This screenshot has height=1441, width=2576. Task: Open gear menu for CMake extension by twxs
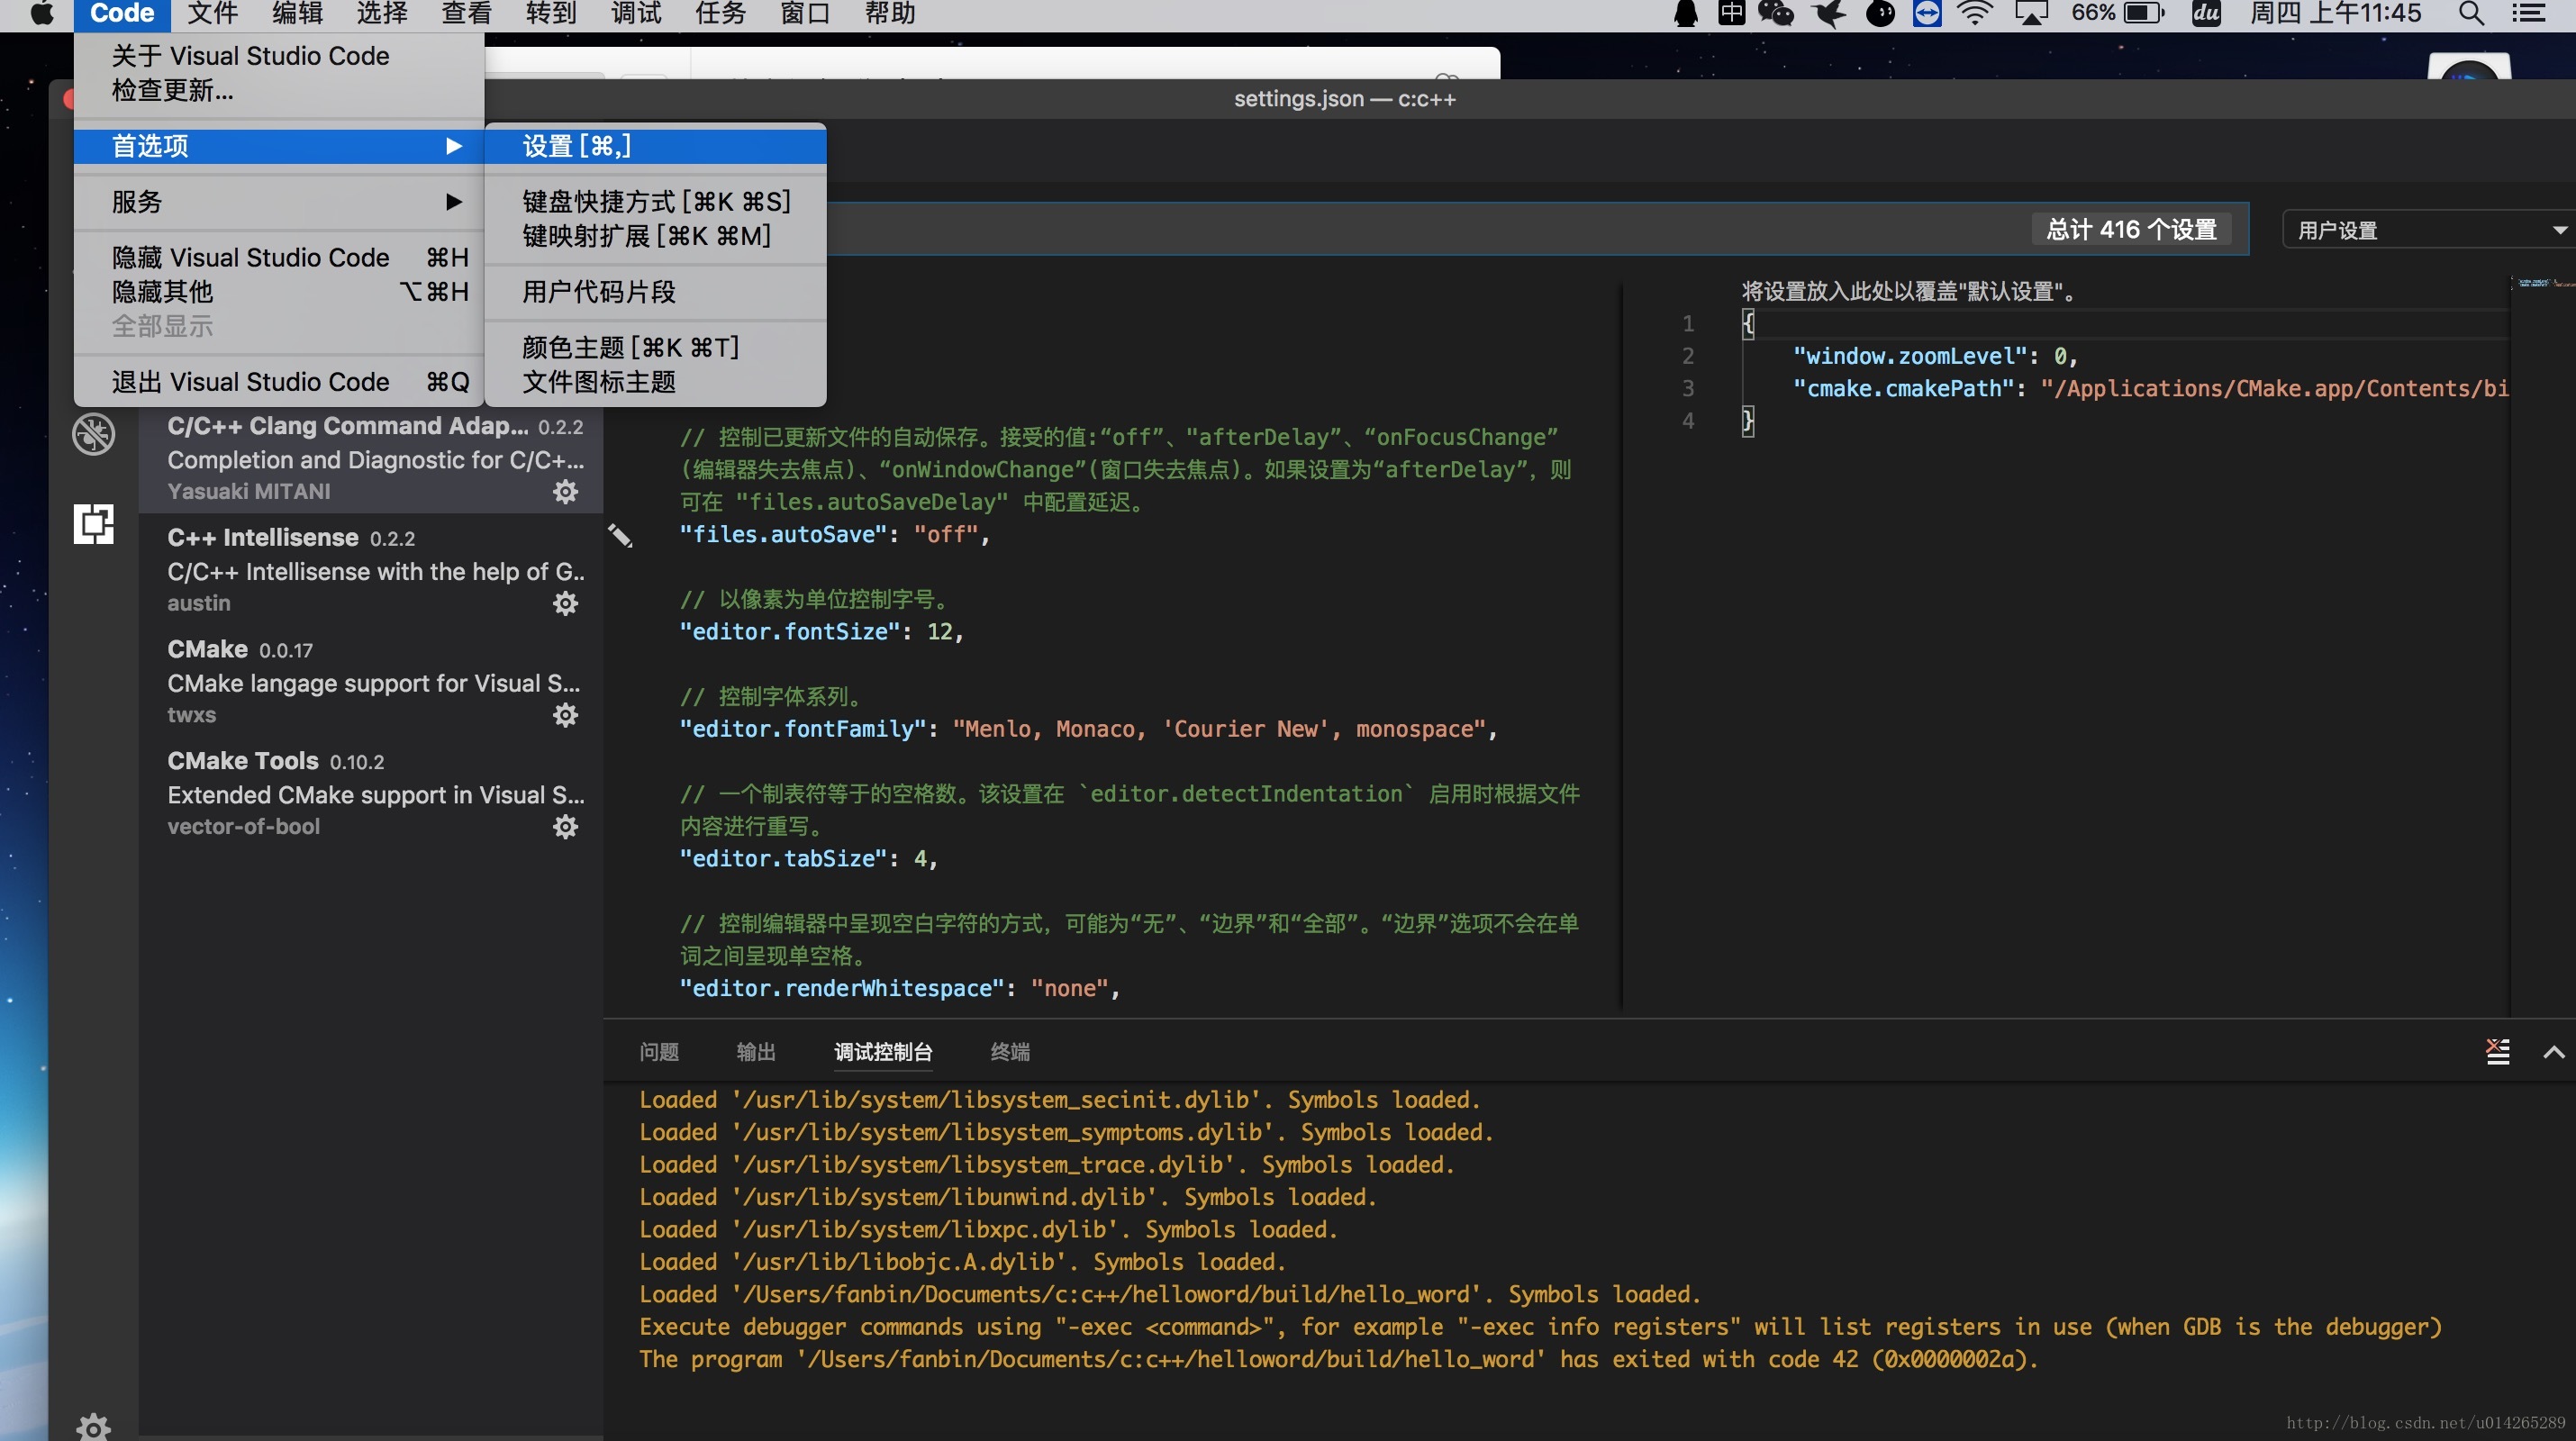coord(566,715)
